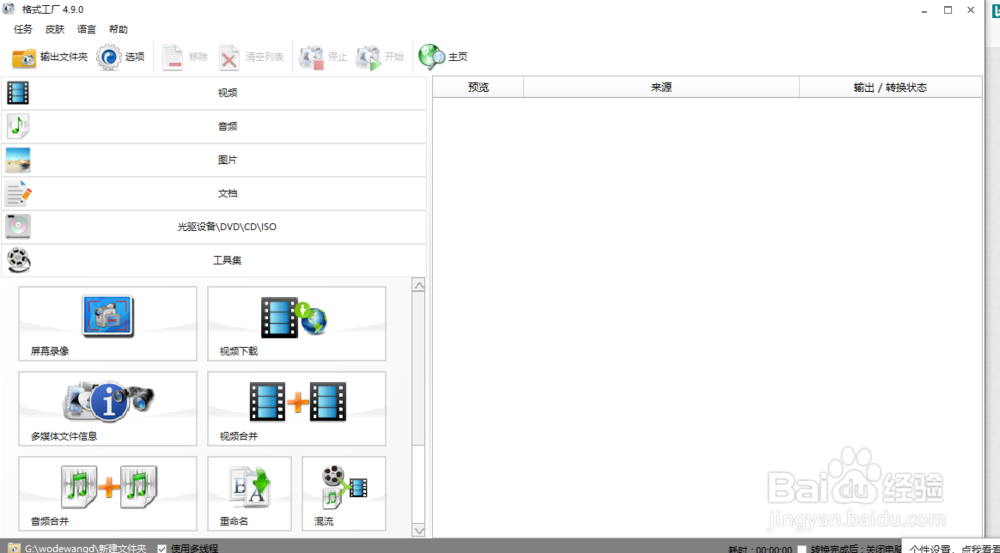Click the 输出 / 转换状态 column header
The image size is (1000, 553).
(890, 87)
